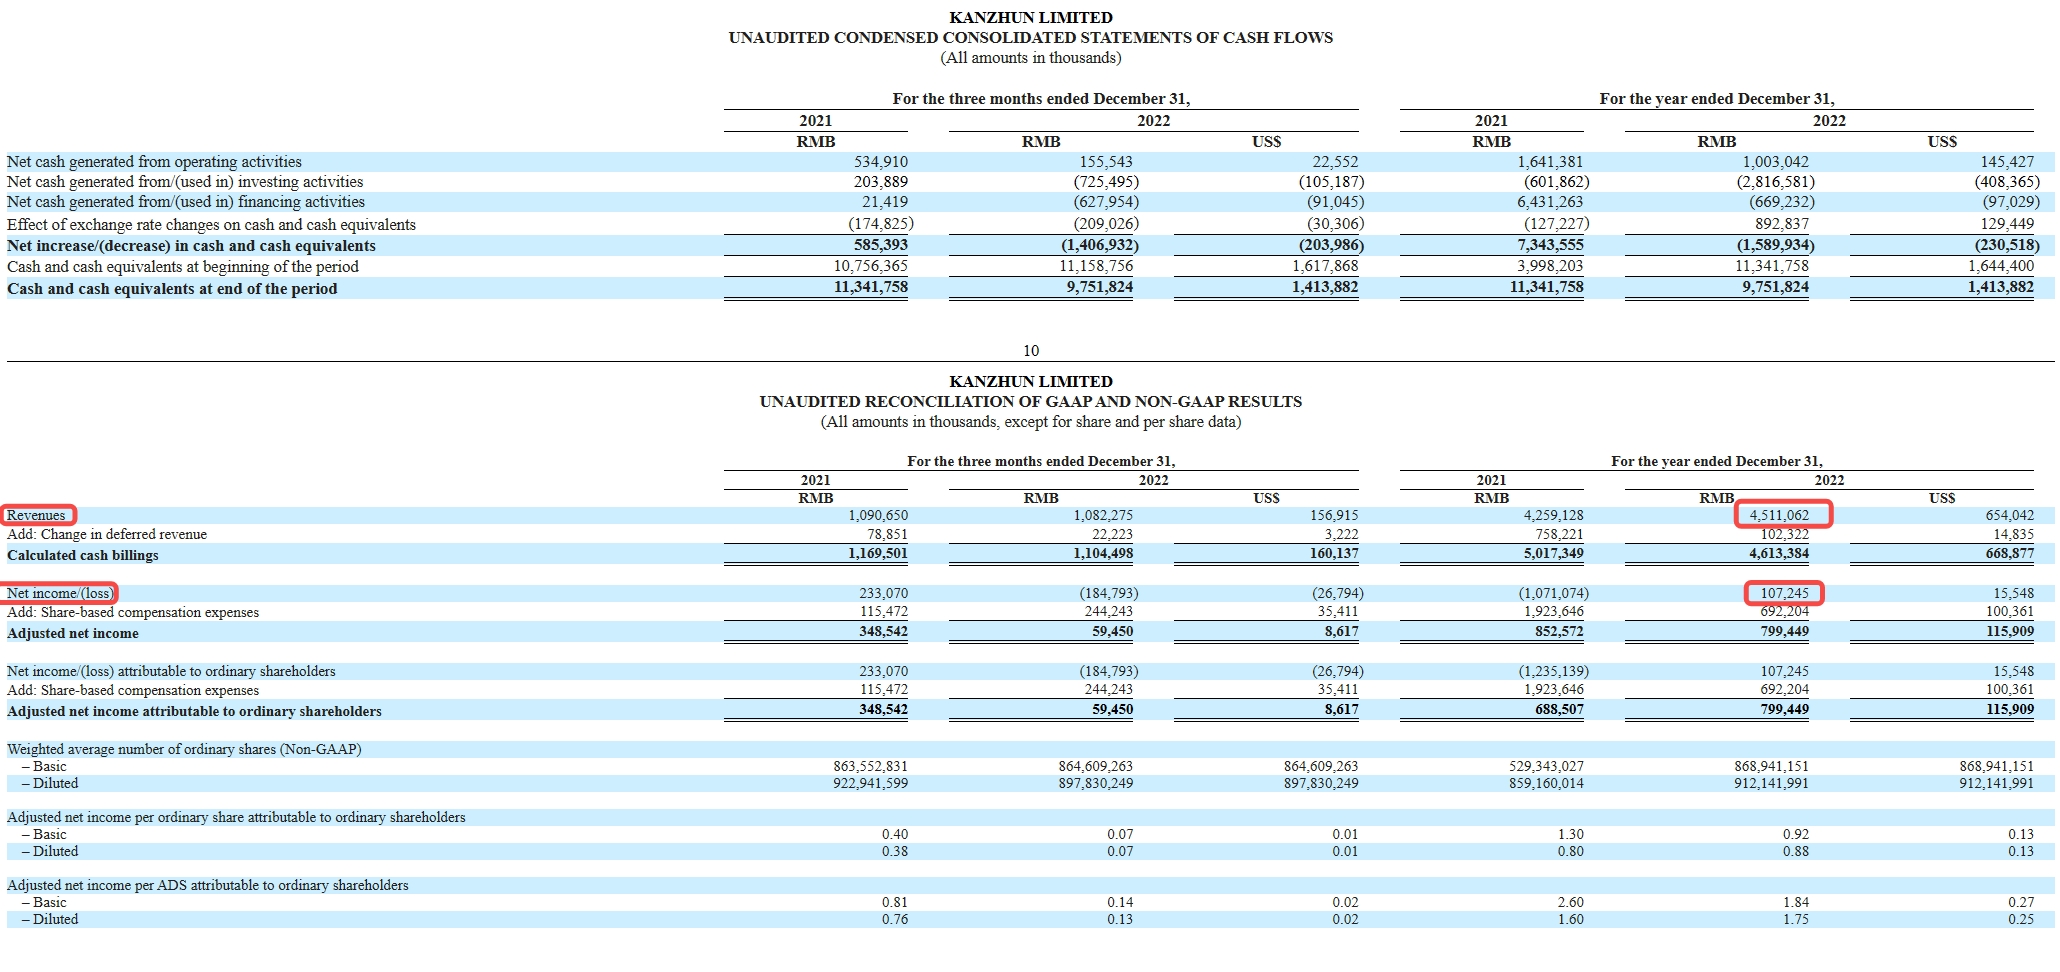Screen dimensions: 2060x972
Task: Click the Weighted average number of ordinary shares label
Action: pos(184,748)
